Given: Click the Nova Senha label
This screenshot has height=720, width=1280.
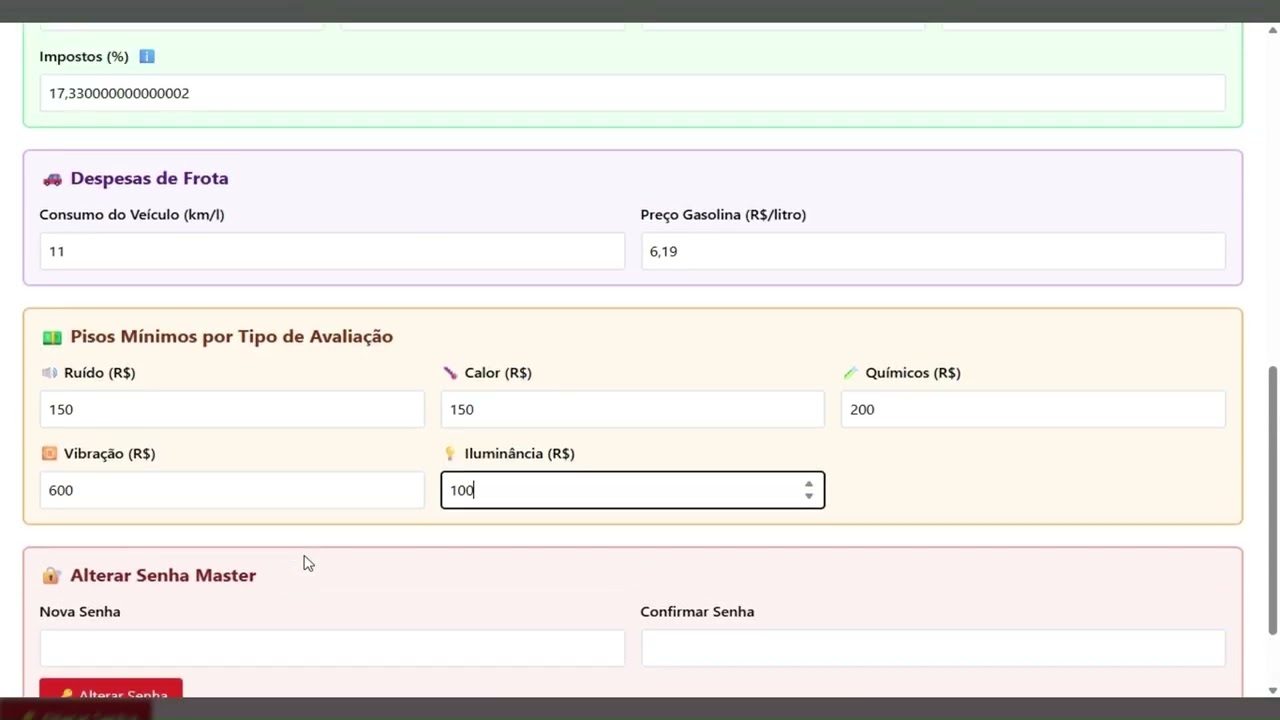Looking at the screenshot, I should point(80,612).
